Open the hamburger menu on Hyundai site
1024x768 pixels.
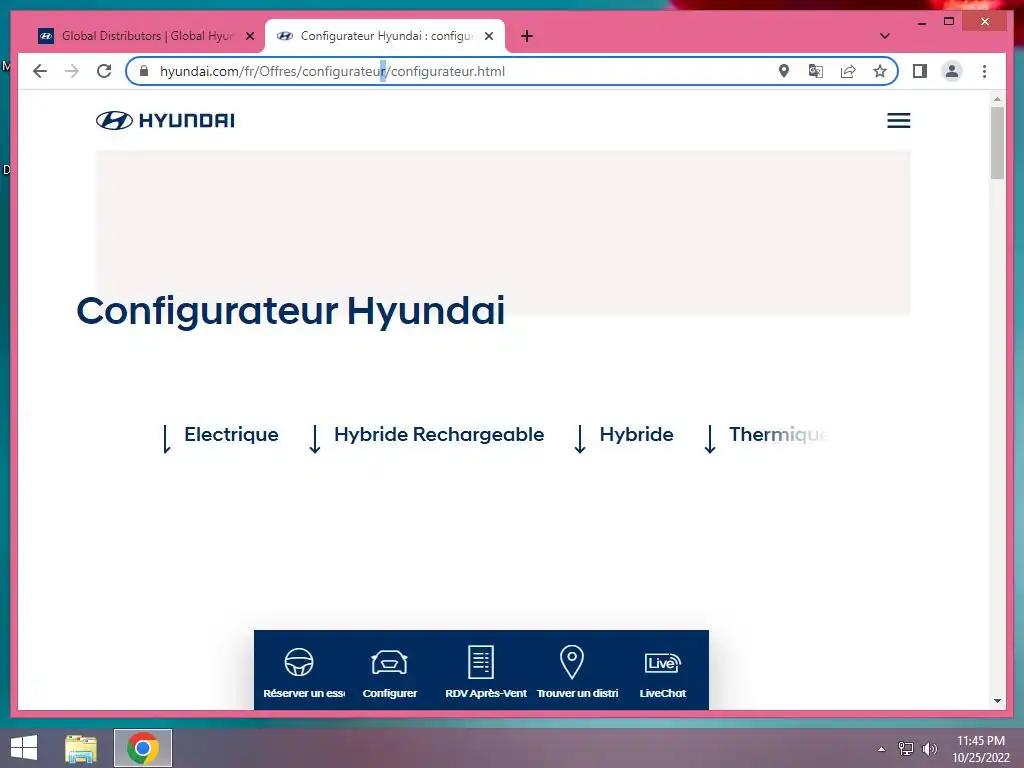(x=899, y=120)
